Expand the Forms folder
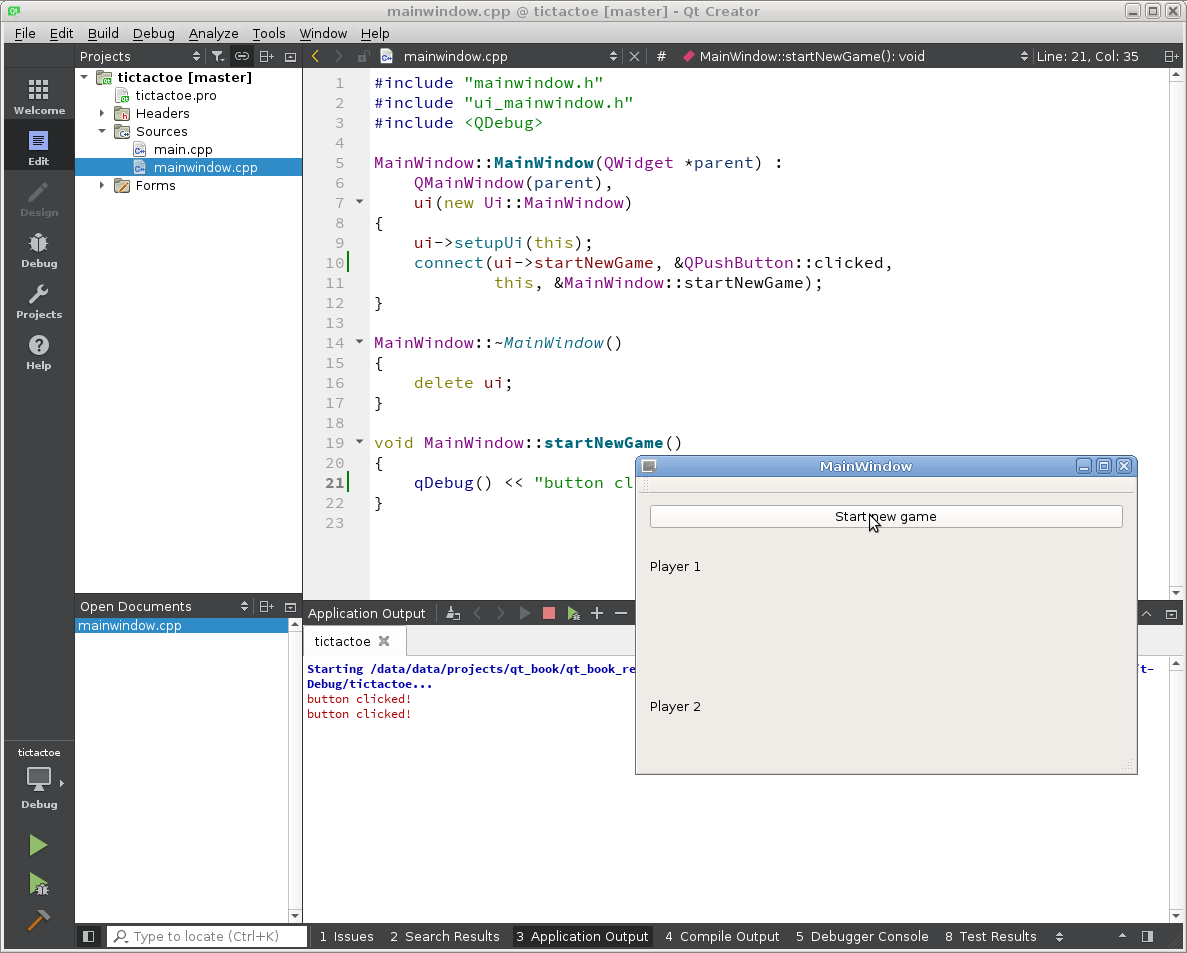Image resolution: width=1187 pixels, height=953 pixels. [x=102, y=186]
